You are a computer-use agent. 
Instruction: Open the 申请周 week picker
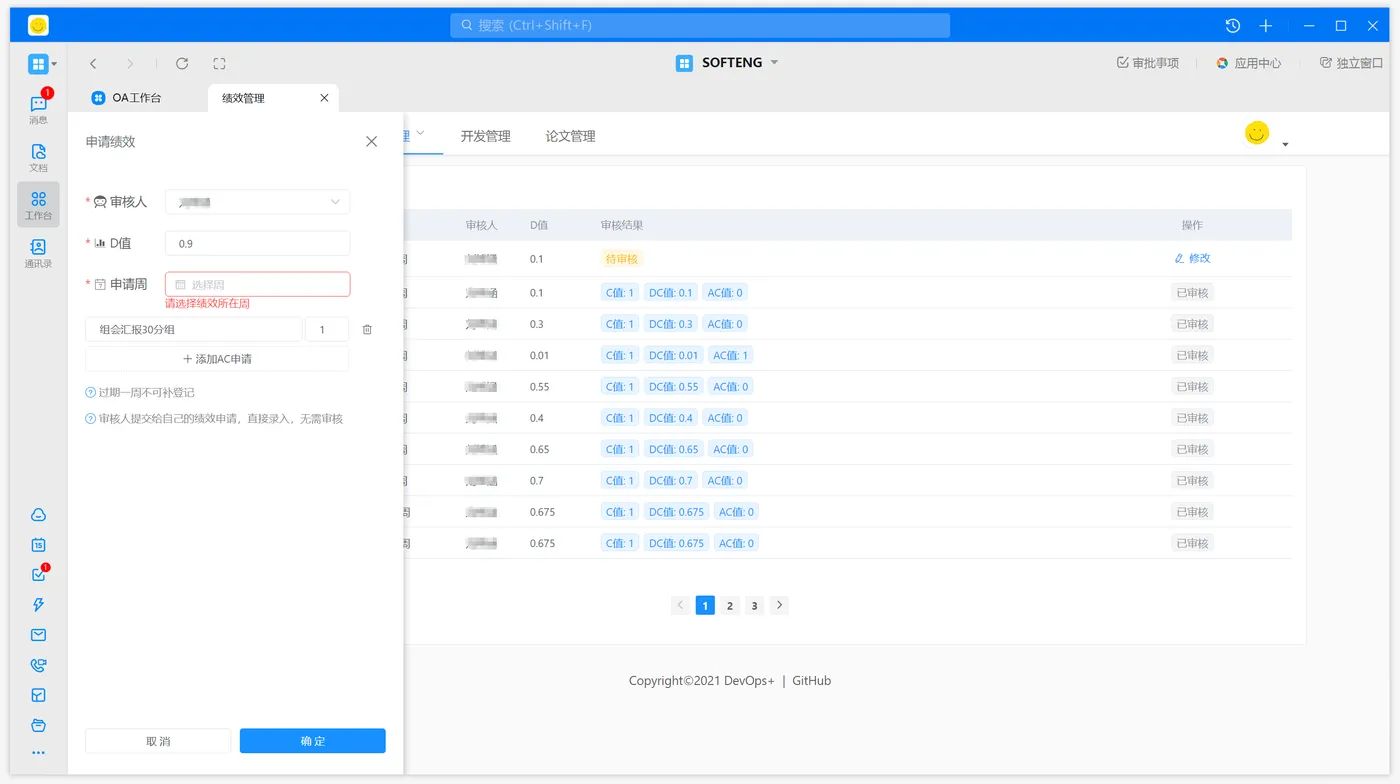257,284
